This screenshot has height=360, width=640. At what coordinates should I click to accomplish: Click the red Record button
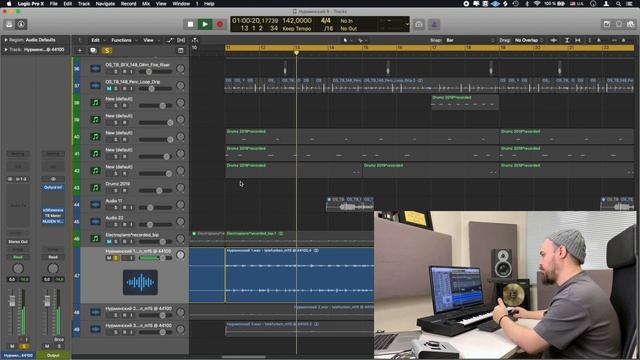[220, 24]
